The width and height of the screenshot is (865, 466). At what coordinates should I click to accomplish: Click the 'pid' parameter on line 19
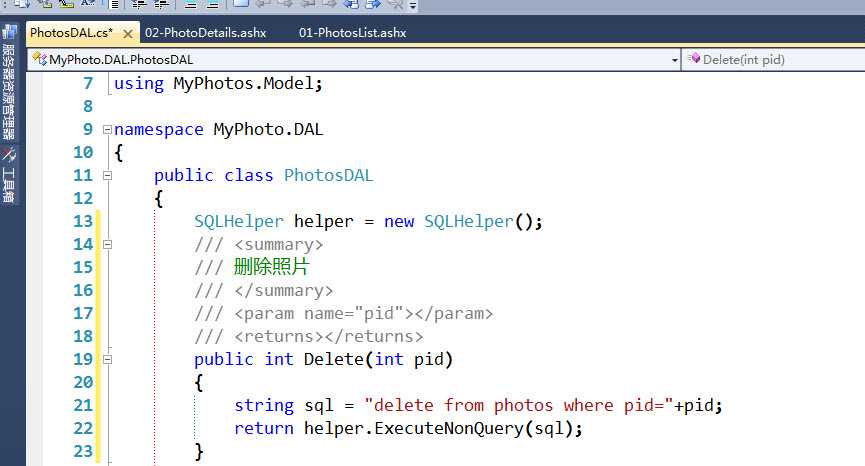pos(428,360)
